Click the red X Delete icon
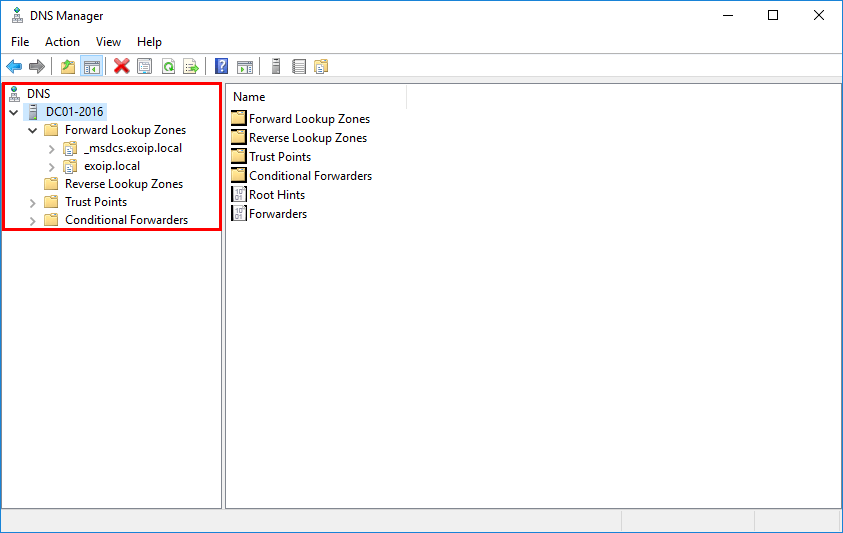This screenshot has height=533, width=843. (122, 66)
